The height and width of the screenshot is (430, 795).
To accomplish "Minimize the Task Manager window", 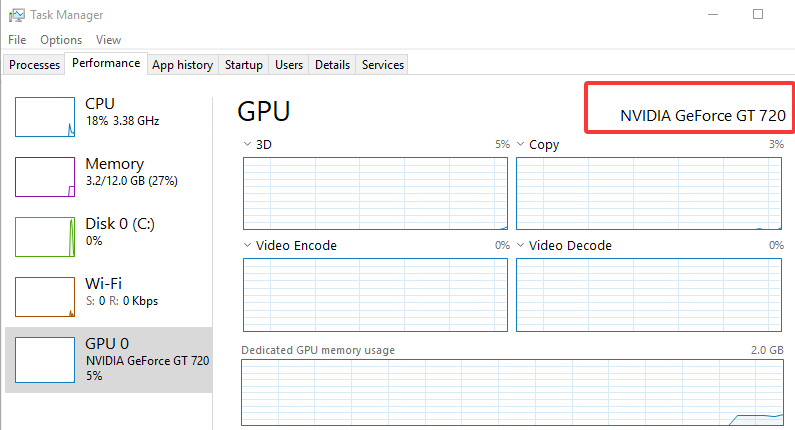I will pos(713,14).
